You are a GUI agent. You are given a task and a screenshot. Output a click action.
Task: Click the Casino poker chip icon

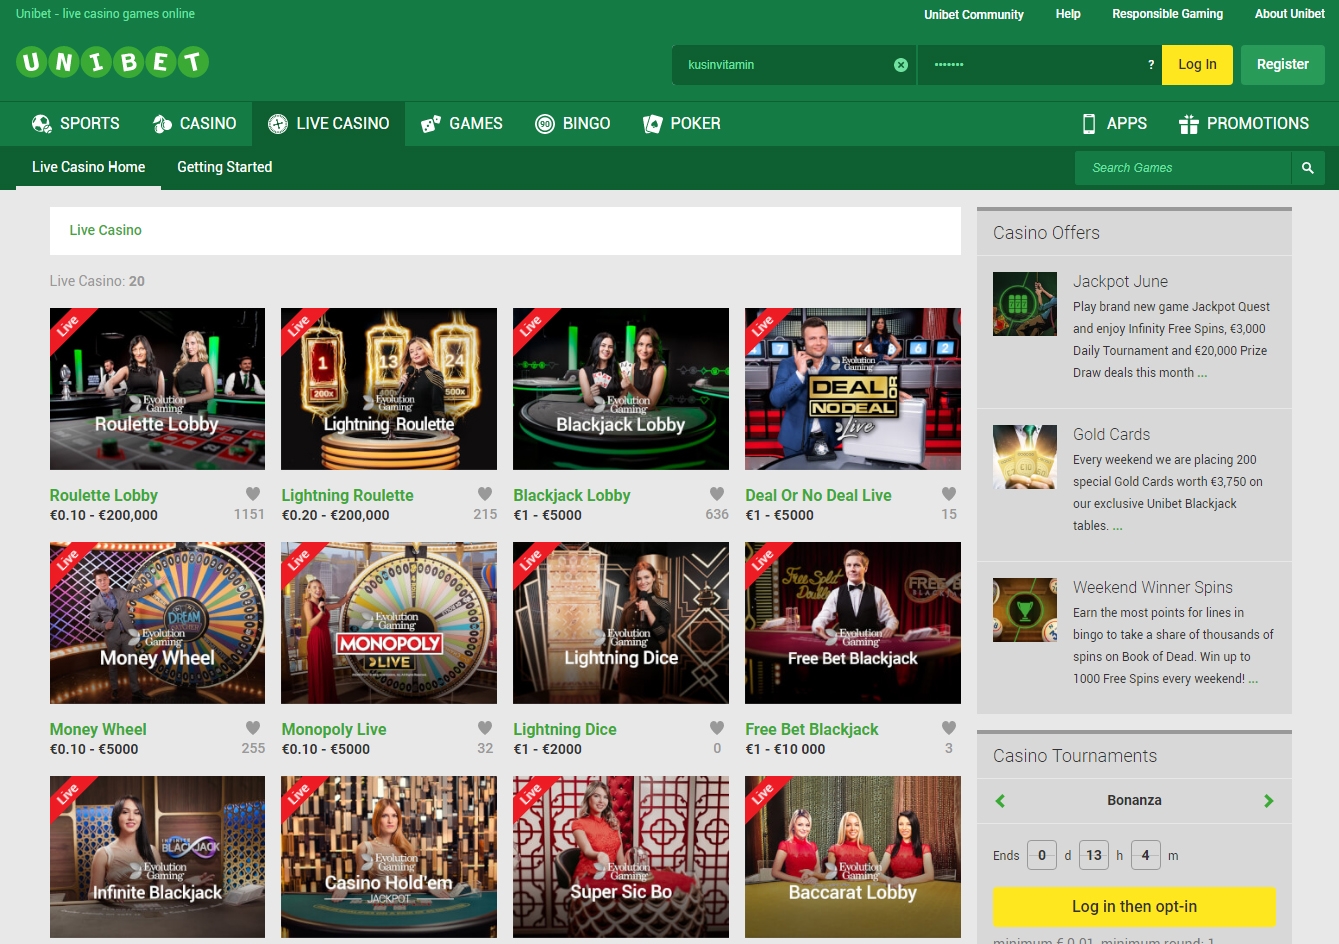[x=161, y=123]
